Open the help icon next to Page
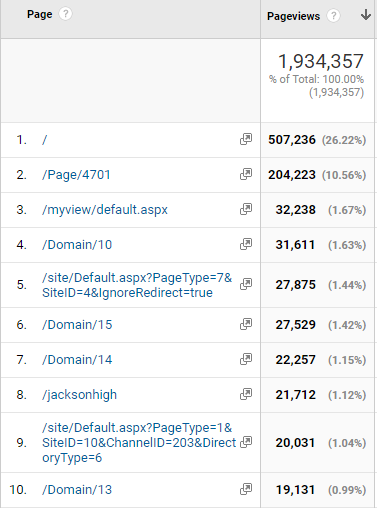 click(65, 14)
